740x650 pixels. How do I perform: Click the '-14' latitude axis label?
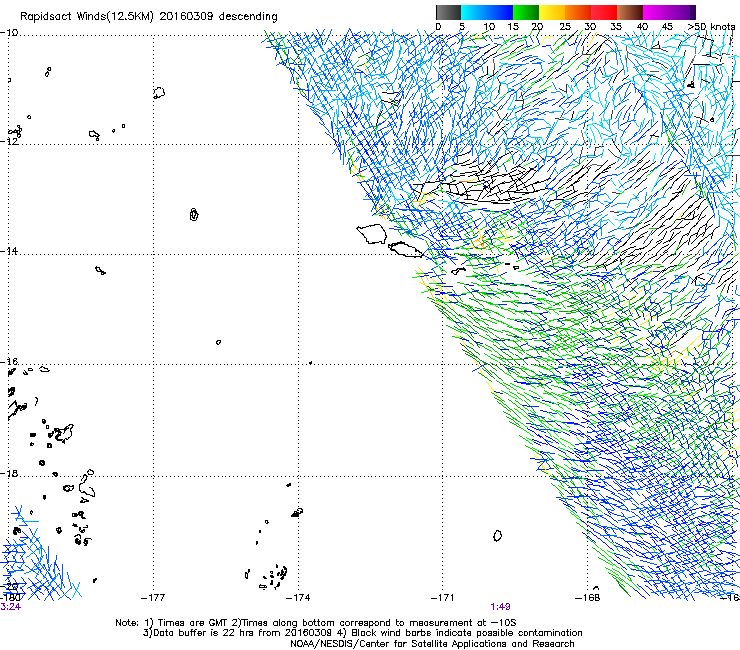coord(9,251)
